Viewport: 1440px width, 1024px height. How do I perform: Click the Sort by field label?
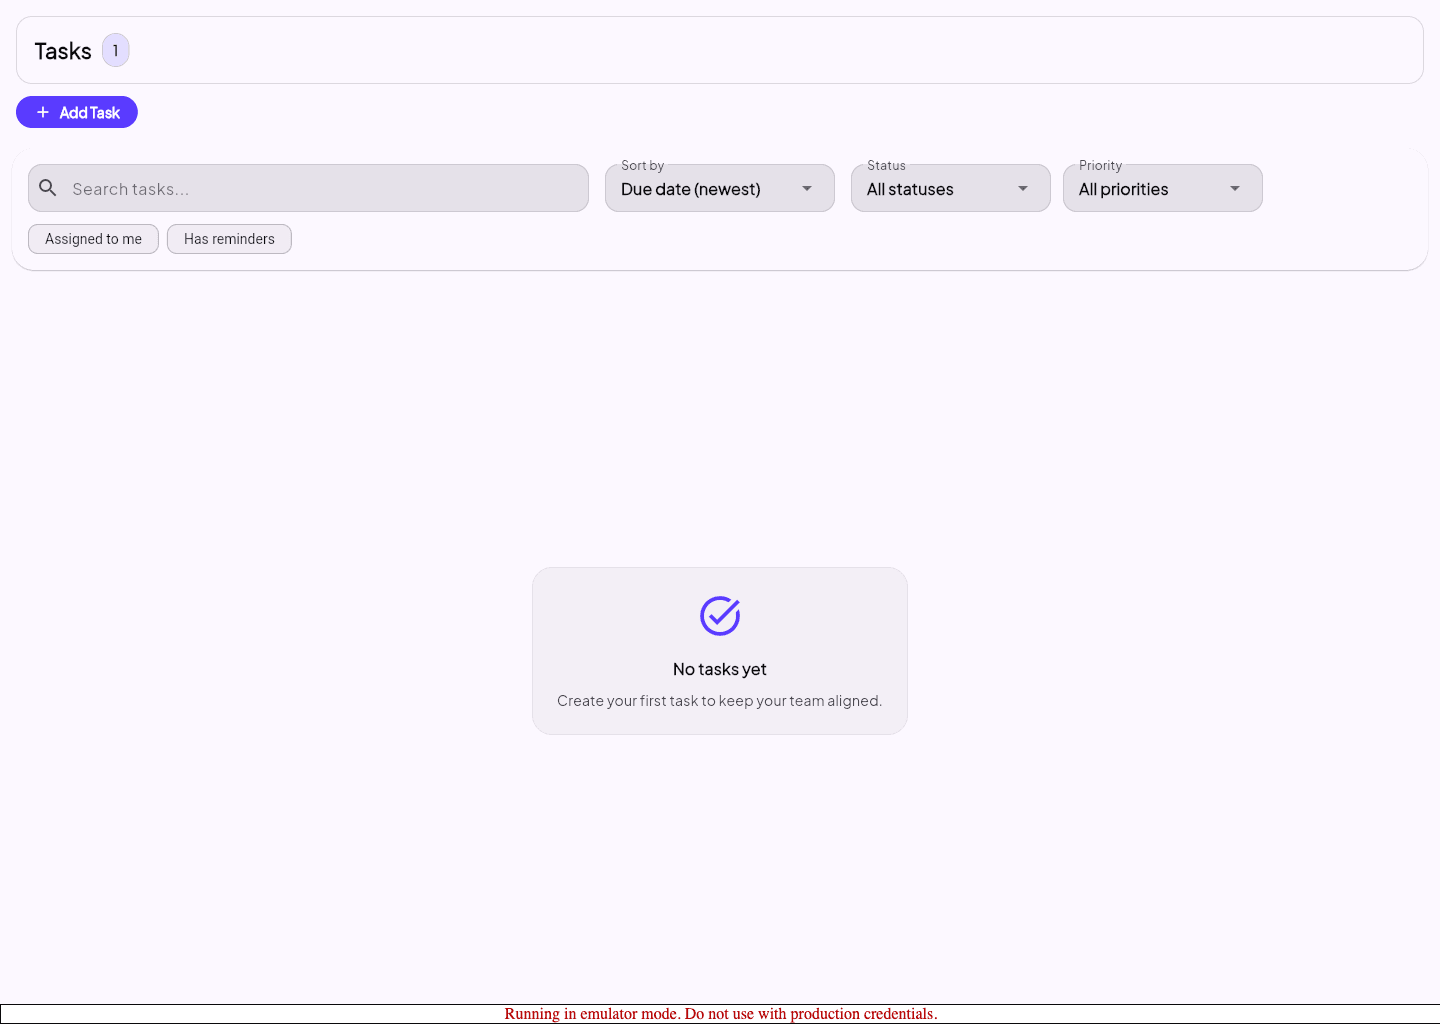pyautogui.click(x=642, y=166)
